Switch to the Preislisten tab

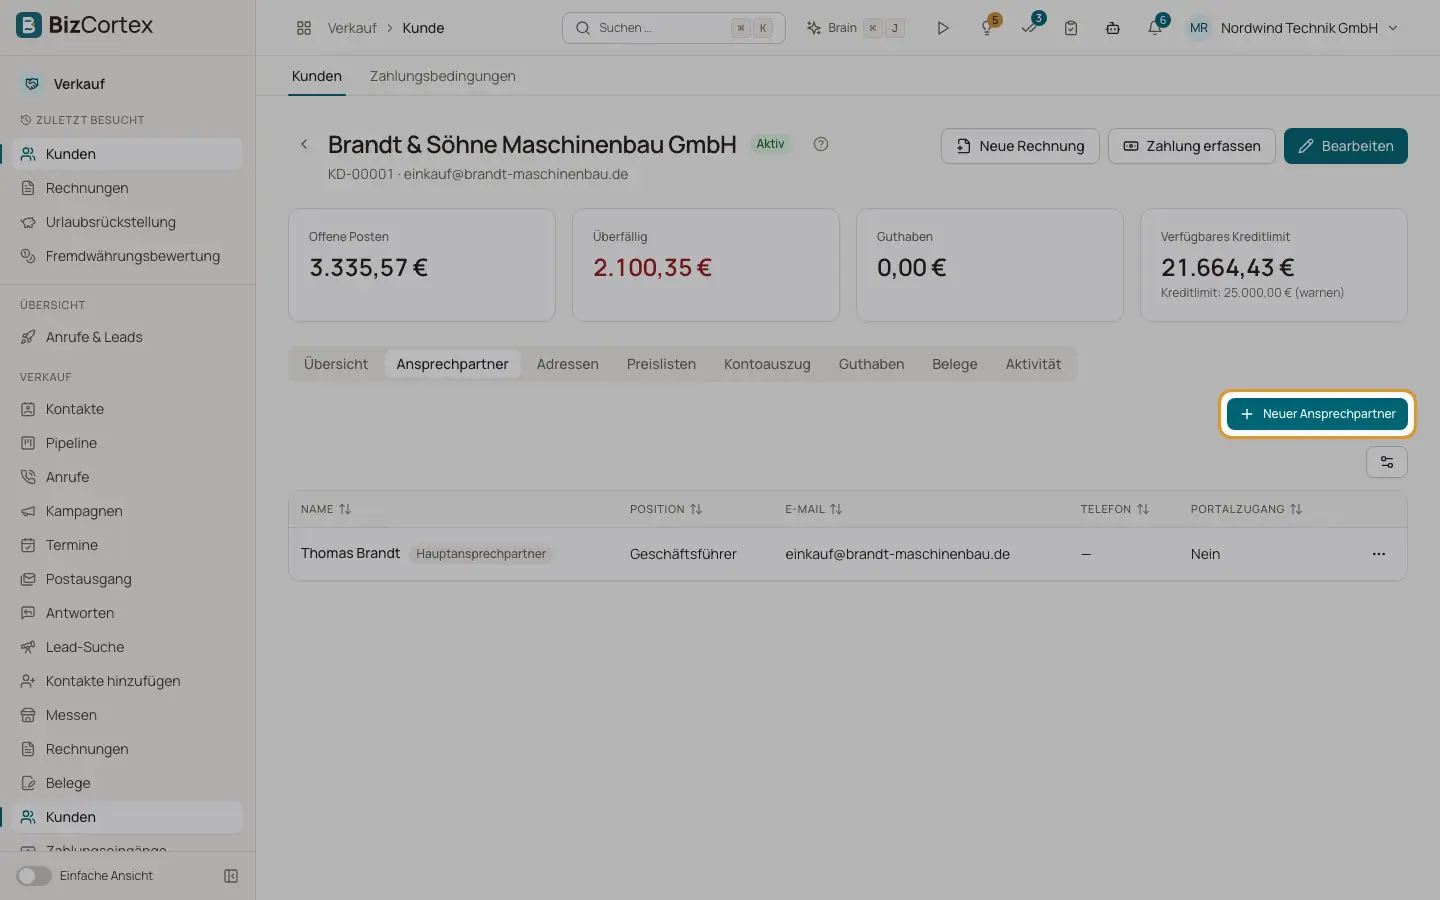[x=661, y=364]
